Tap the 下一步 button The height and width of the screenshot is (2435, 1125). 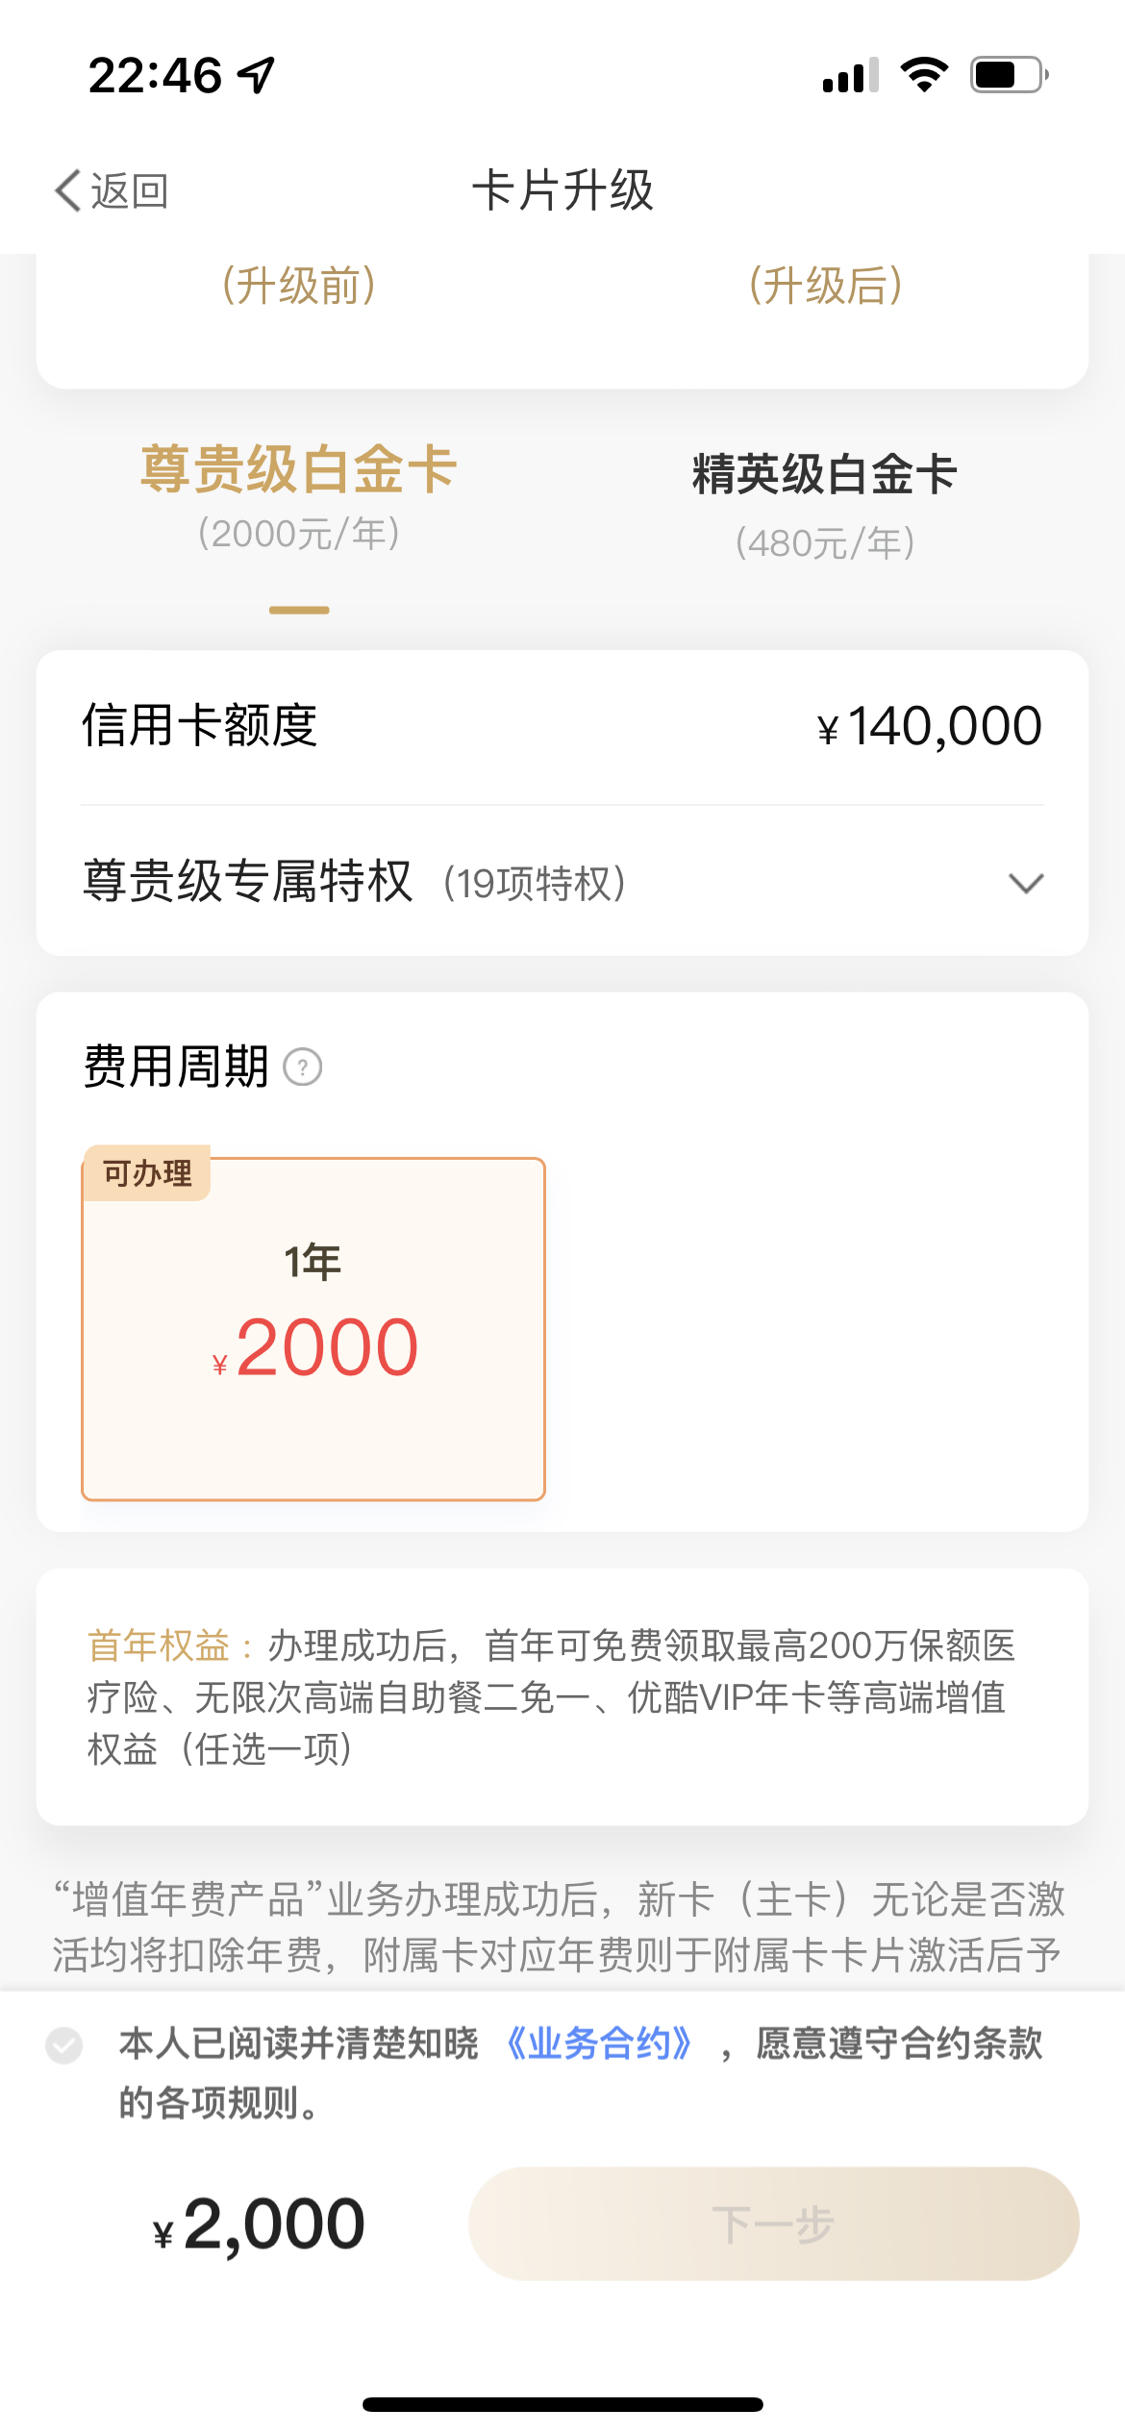pos(773,2224)
